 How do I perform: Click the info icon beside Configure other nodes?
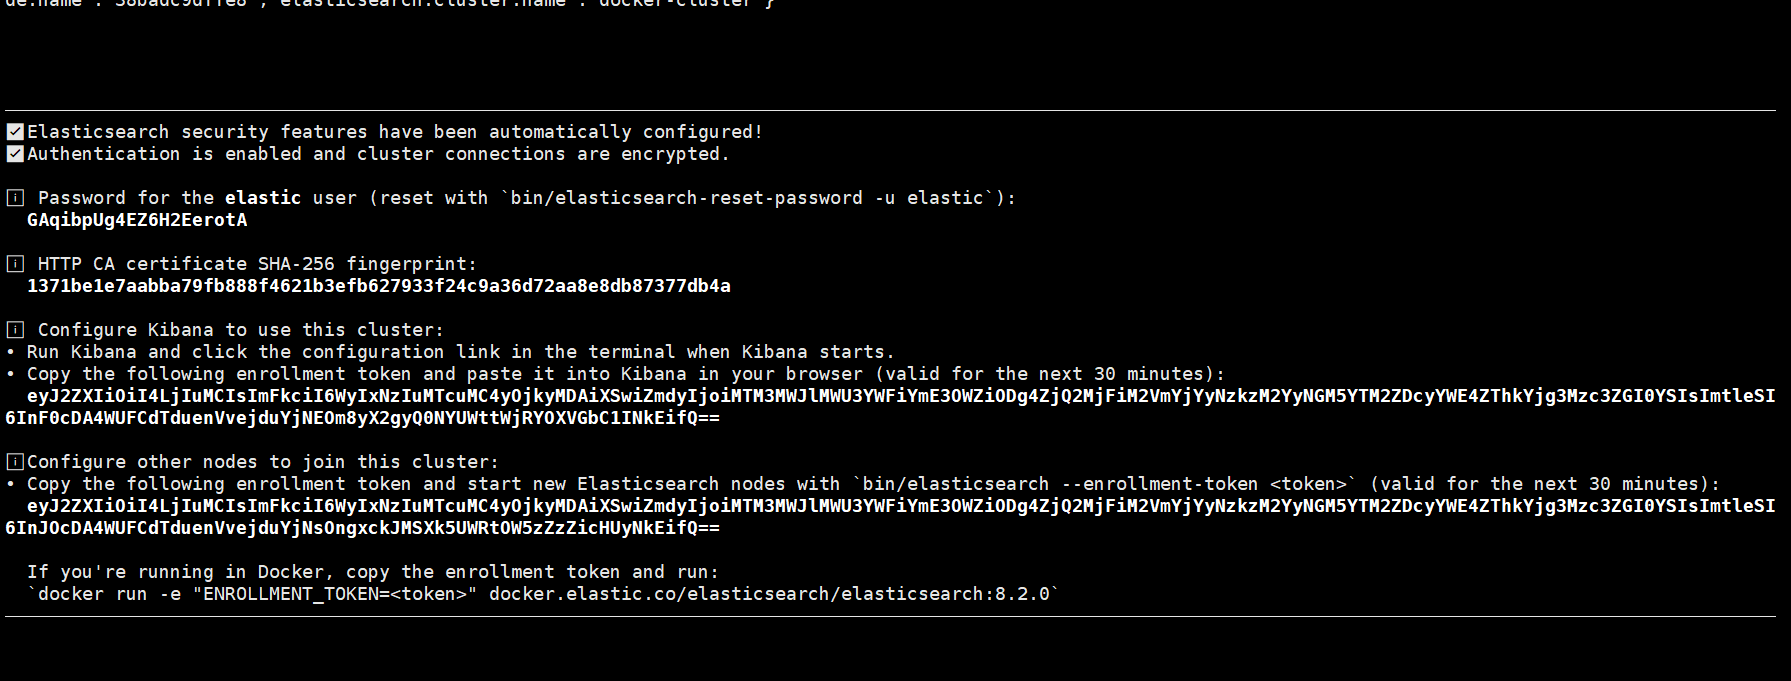coord(15,462)
